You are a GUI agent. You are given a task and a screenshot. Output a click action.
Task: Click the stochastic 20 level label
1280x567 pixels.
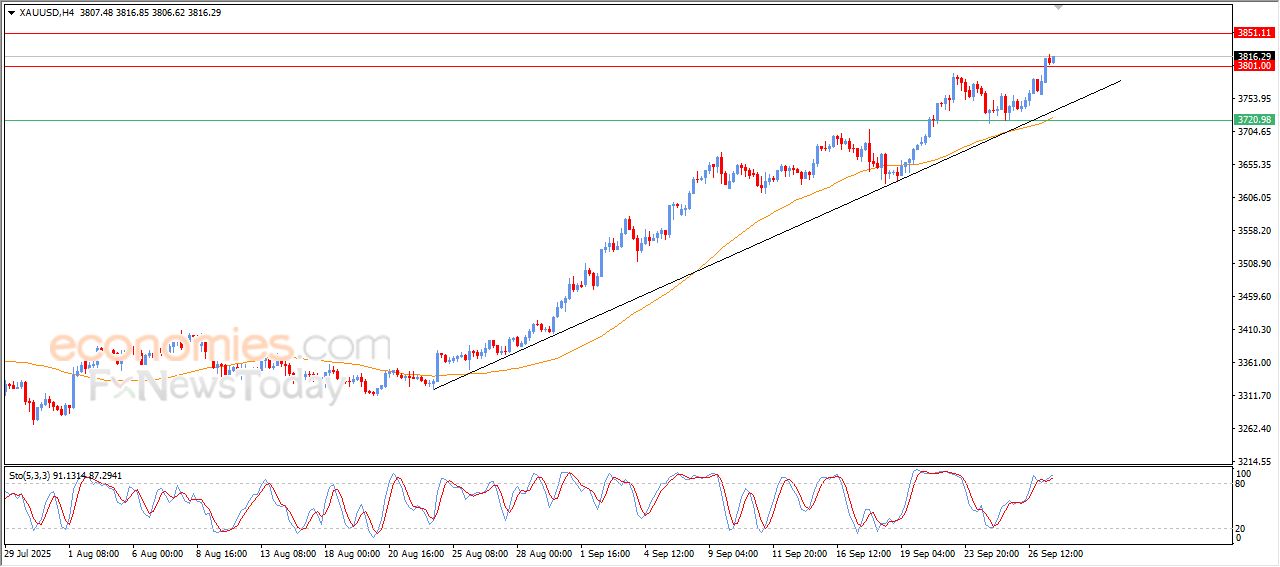pyautogui.click(x=1242, y=527)
